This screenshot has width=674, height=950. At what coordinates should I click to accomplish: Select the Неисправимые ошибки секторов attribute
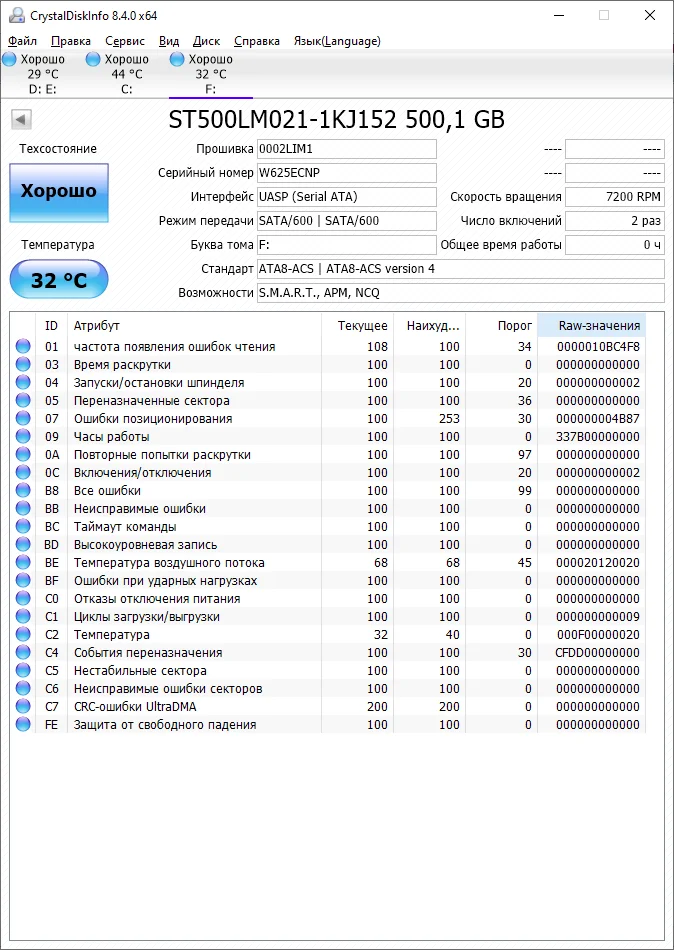coord(329,689)
